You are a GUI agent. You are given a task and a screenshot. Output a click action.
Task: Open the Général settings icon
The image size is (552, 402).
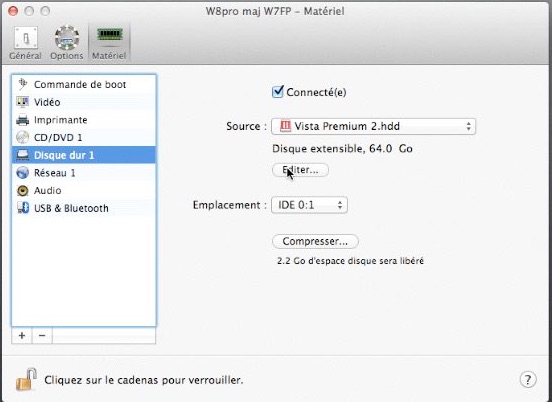pos(25,38)
